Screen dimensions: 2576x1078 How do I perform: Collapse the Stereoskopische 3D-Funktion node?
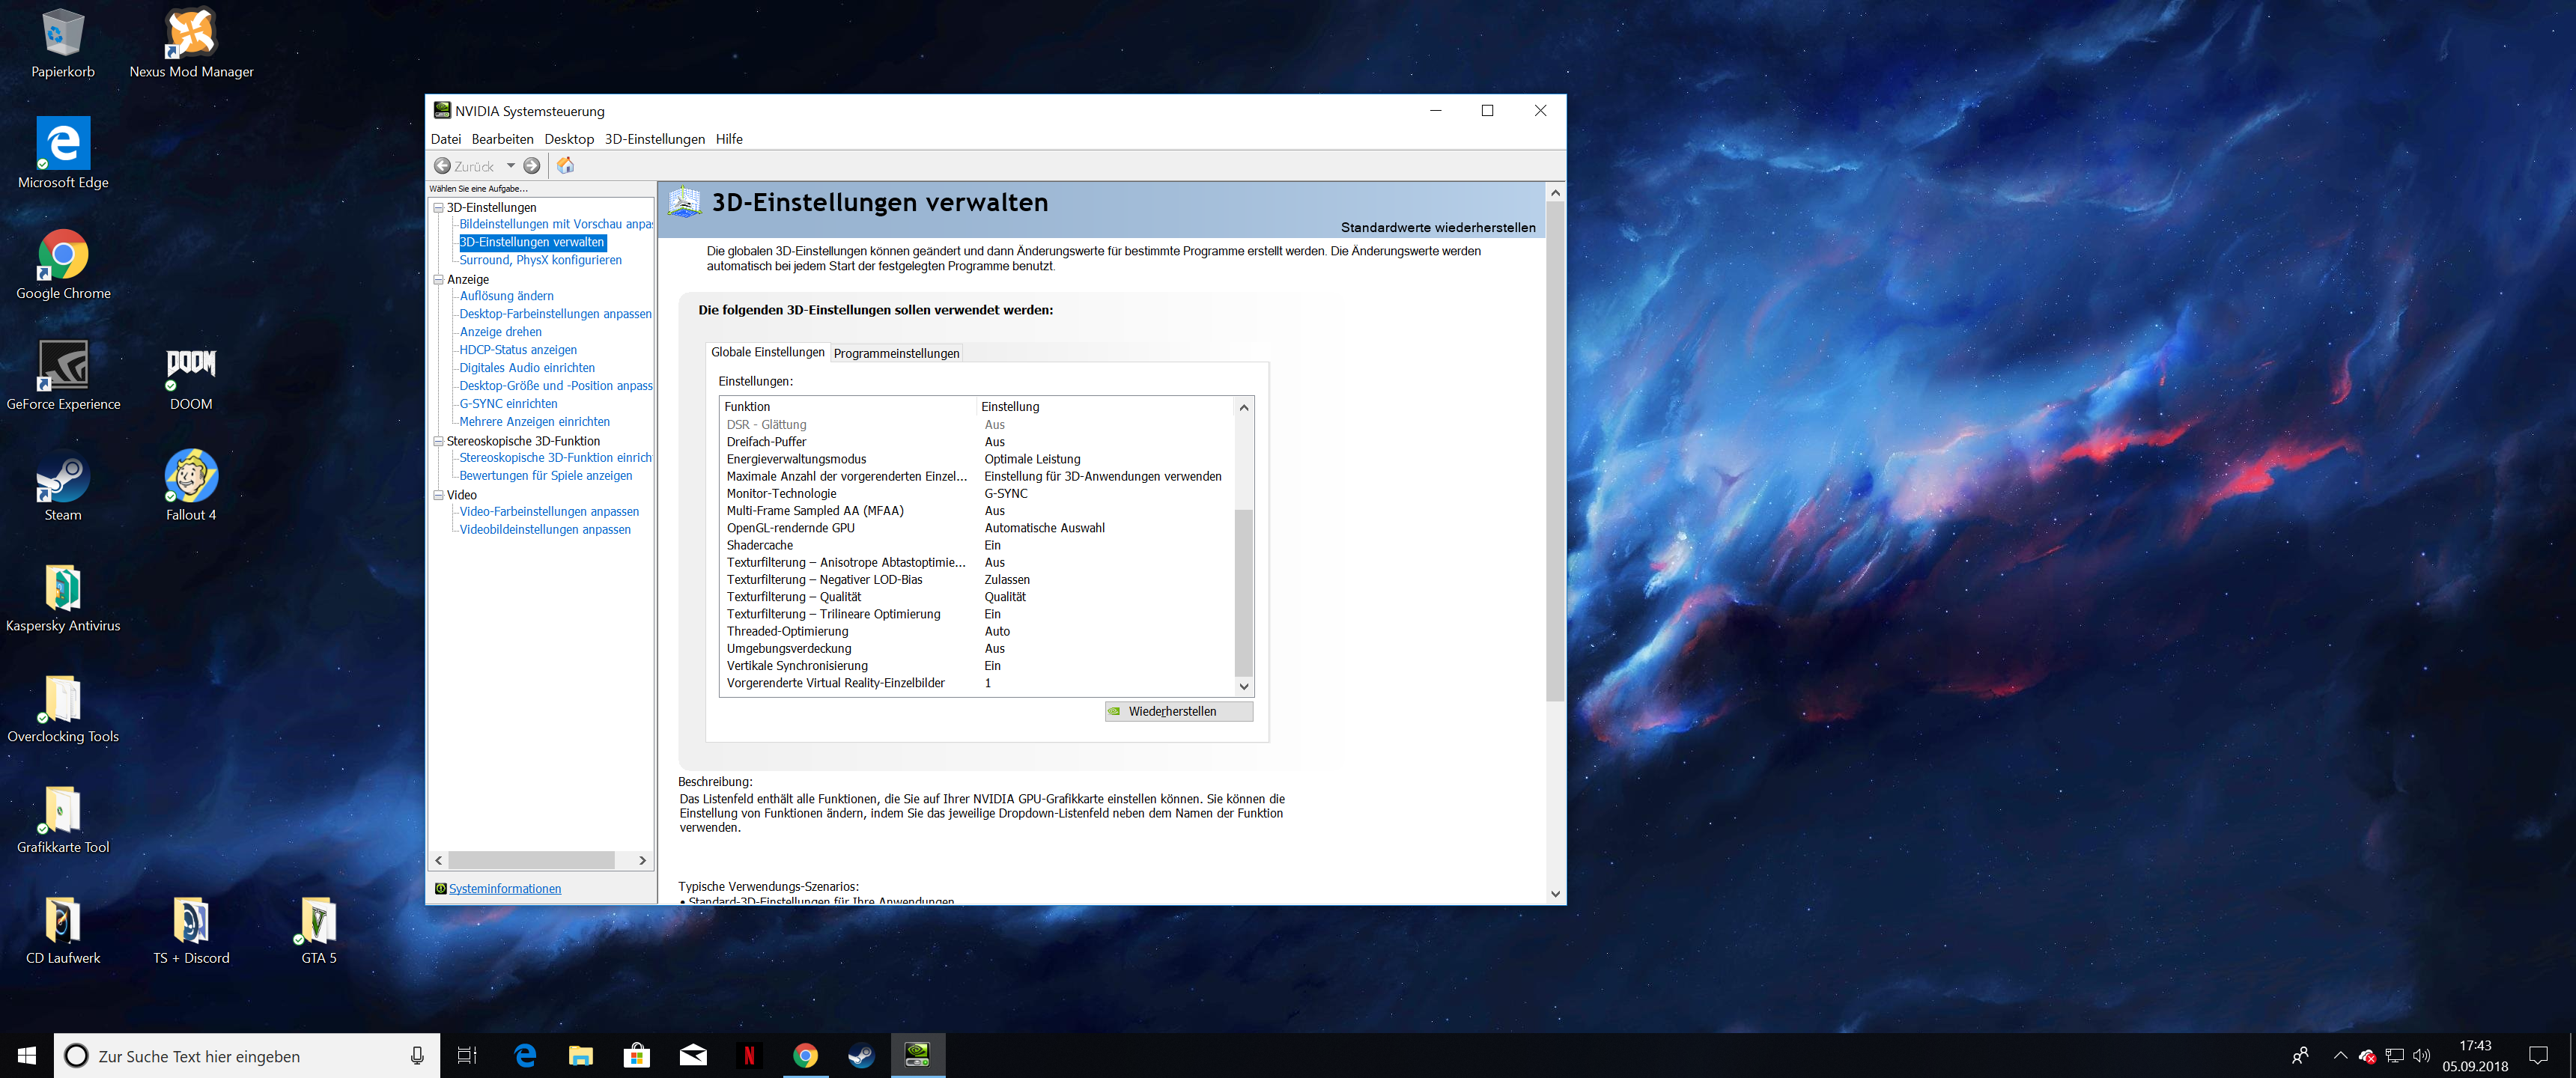click(x=438, y=441)
